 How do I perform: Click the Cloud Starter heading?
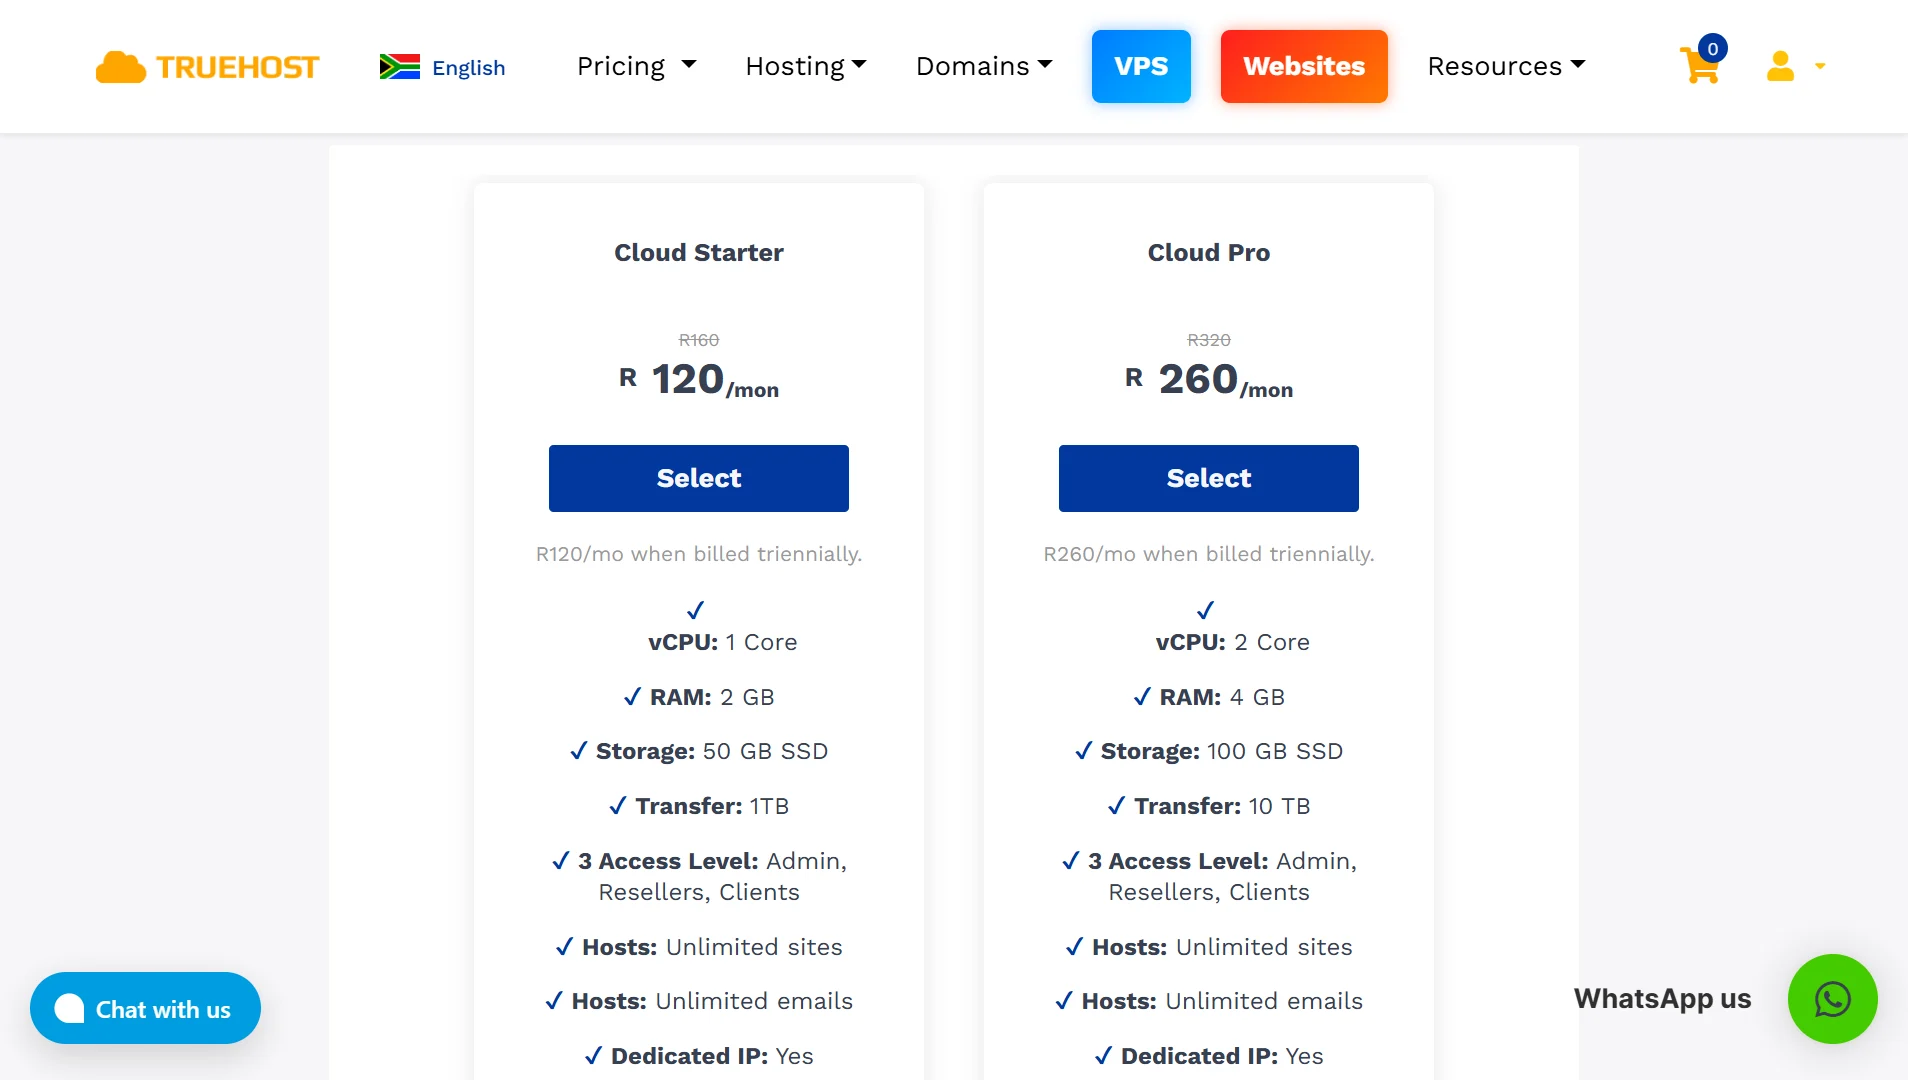[x=699, y=252]
